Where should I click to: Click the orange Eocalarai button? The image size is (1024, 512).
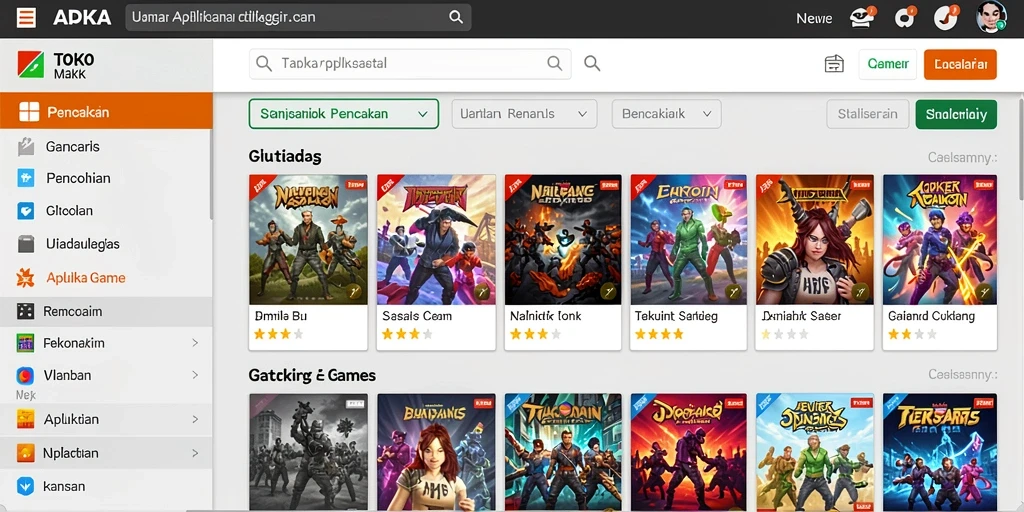coord(960,64)
